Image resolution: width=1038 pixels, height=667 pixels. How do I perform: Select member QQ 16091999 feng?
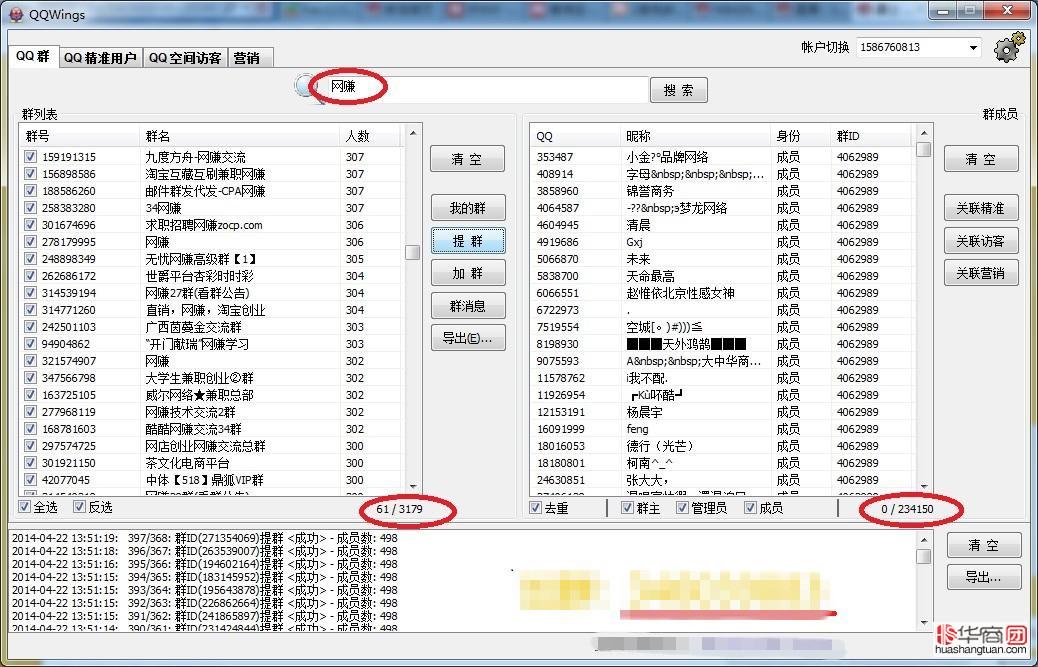[x=722, y=429]
